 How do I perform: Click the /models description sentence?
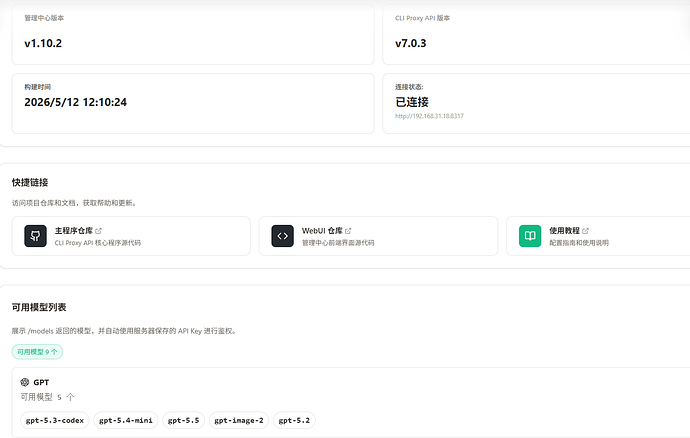125,331
